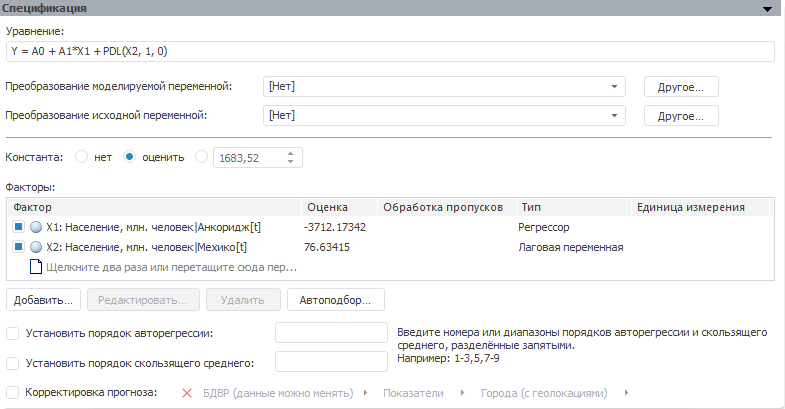The height and width of the screenshot is (409, 785).
Task: Click the sphere icon beside factor X2
Action: [36, 247]
